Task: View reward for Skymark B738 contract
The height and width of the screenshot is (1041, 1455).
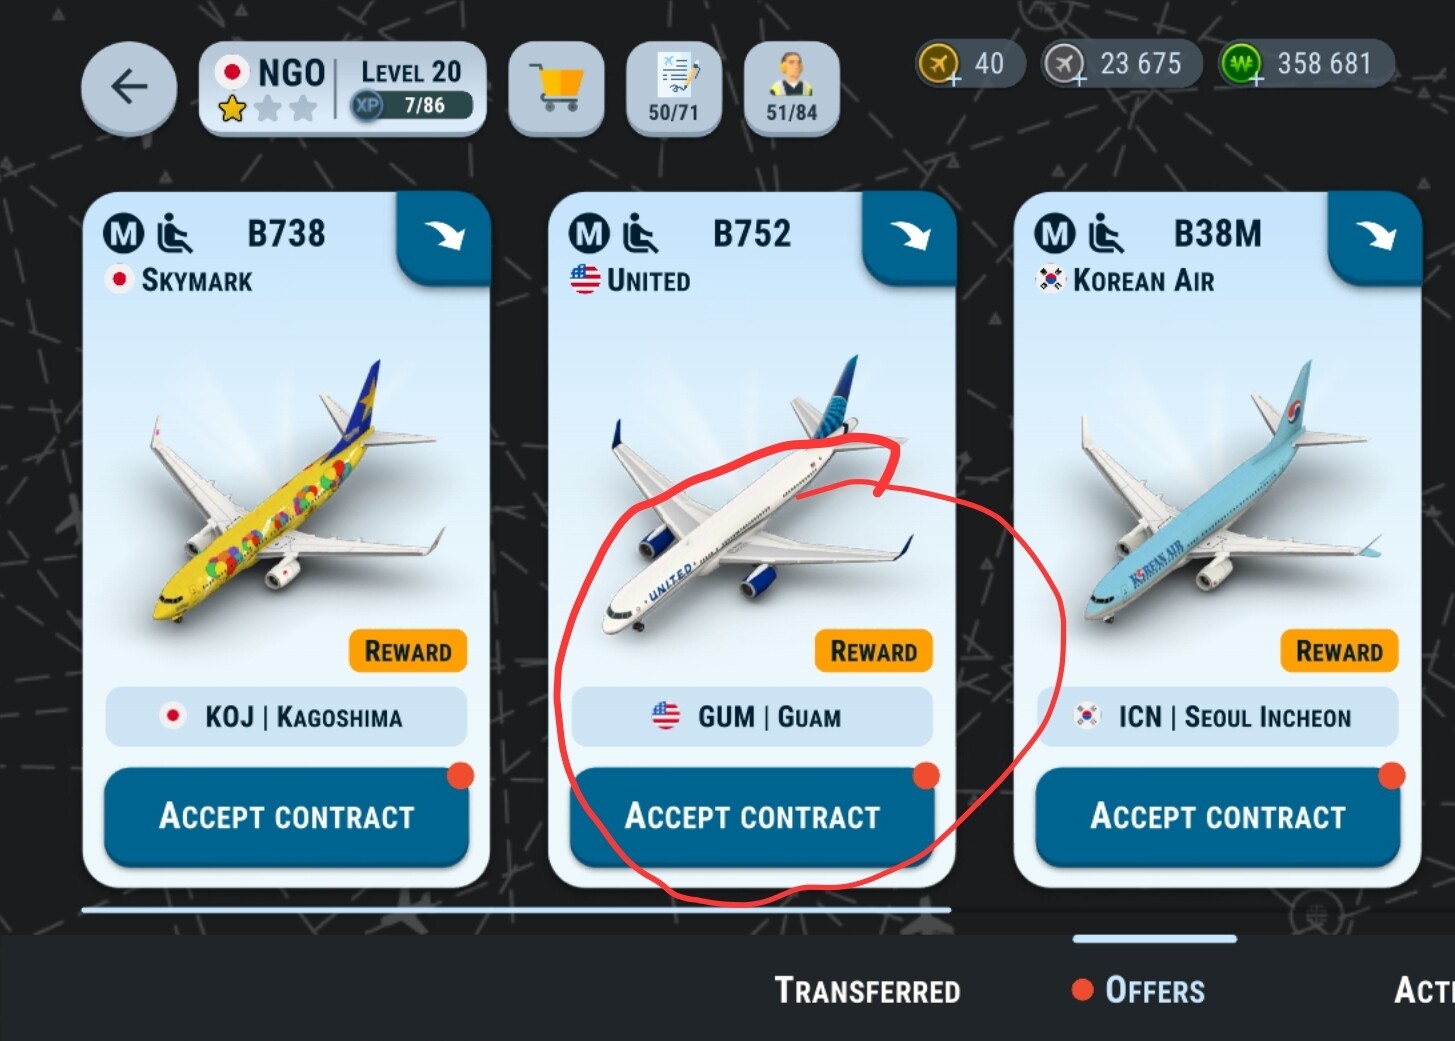Action: point(408,651)
